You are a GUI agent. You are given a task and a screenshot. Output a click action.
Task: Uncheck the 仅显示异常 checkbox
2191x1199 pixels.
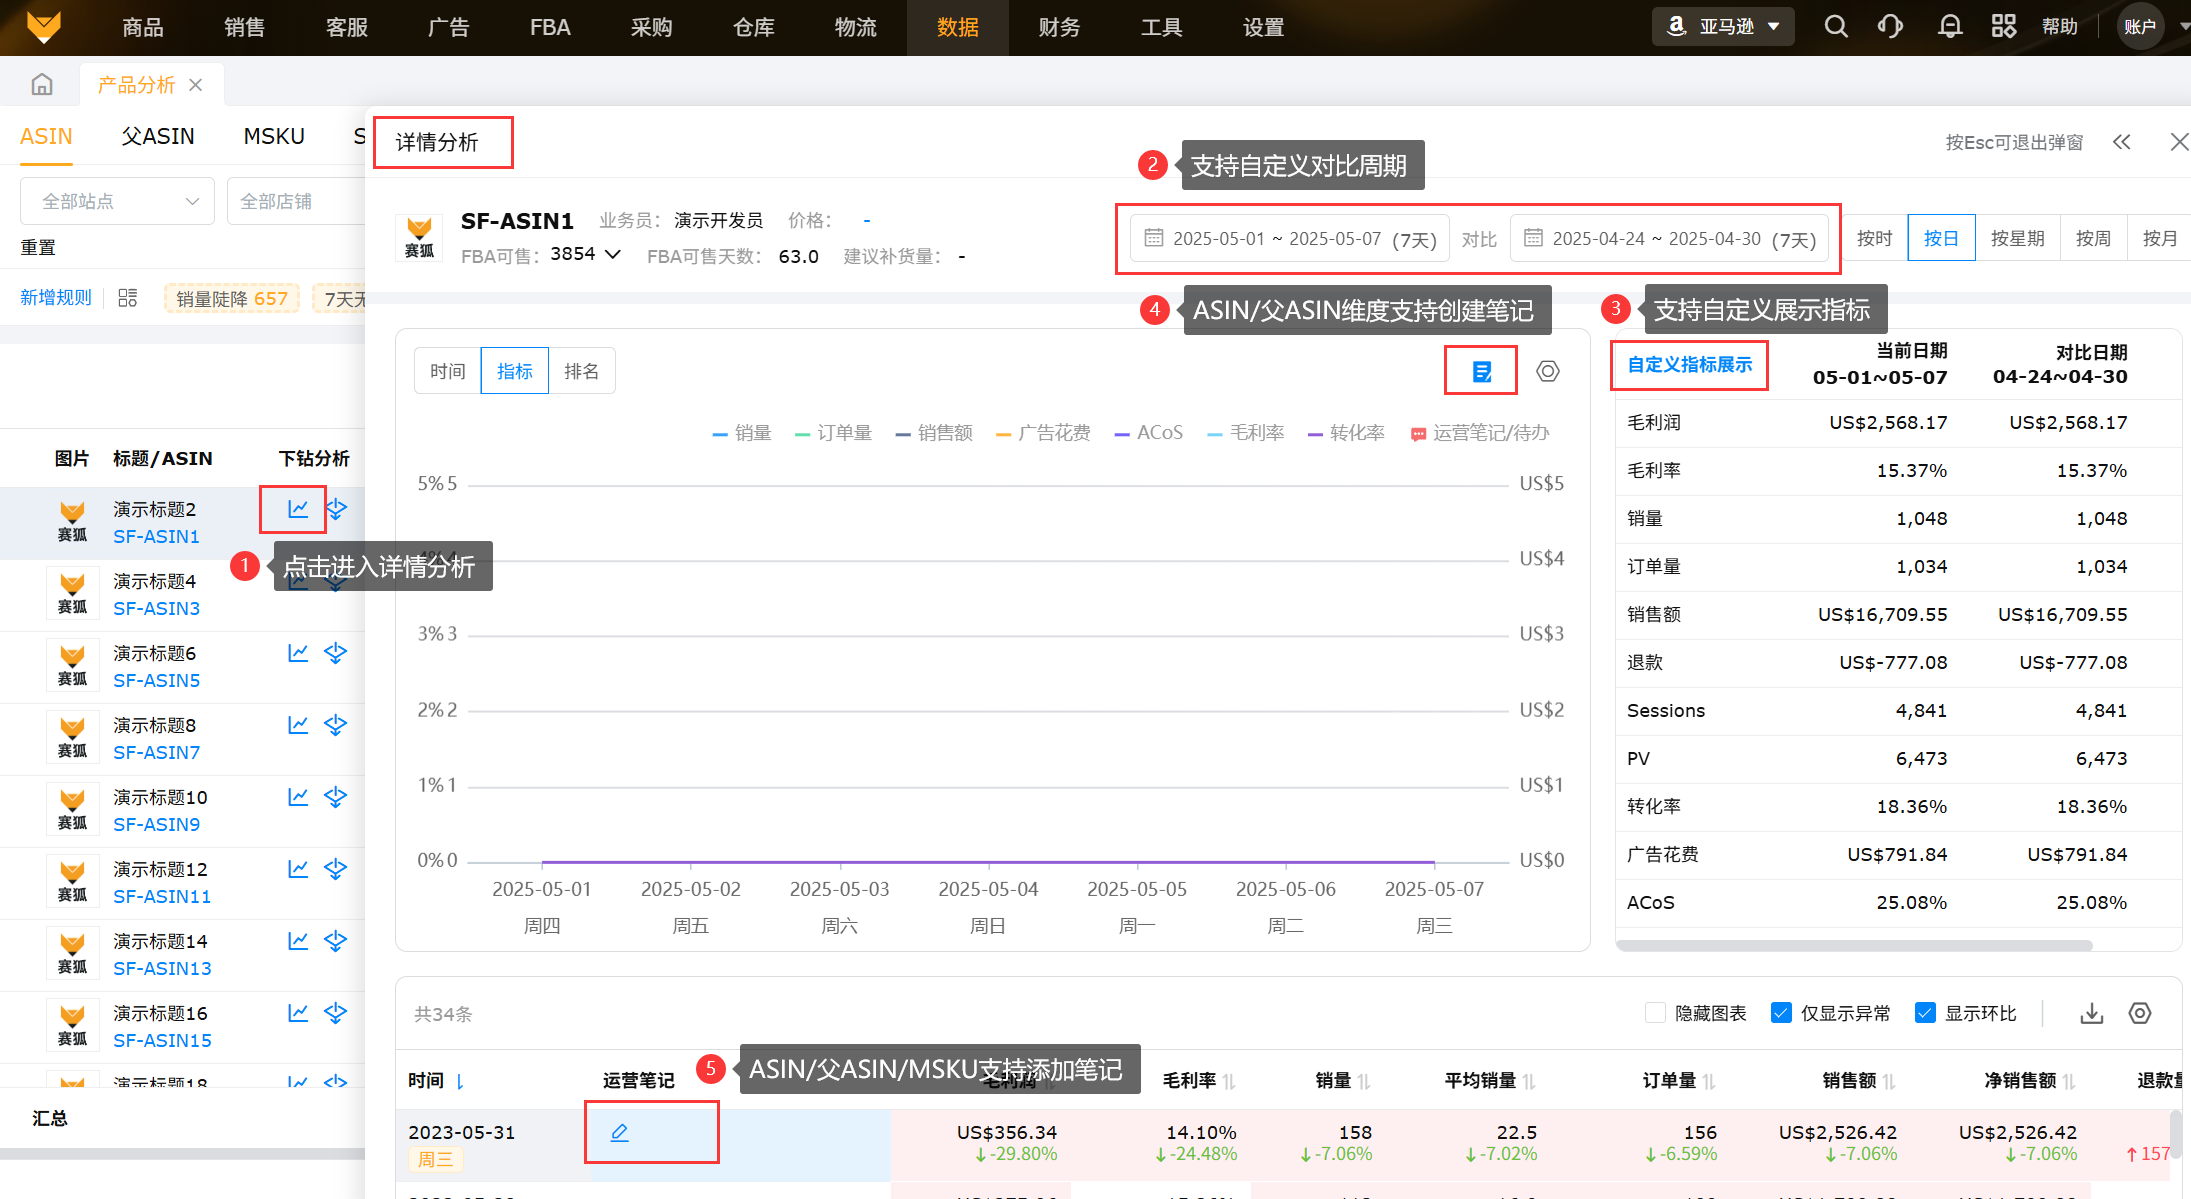click(x=1781, y=1013)
